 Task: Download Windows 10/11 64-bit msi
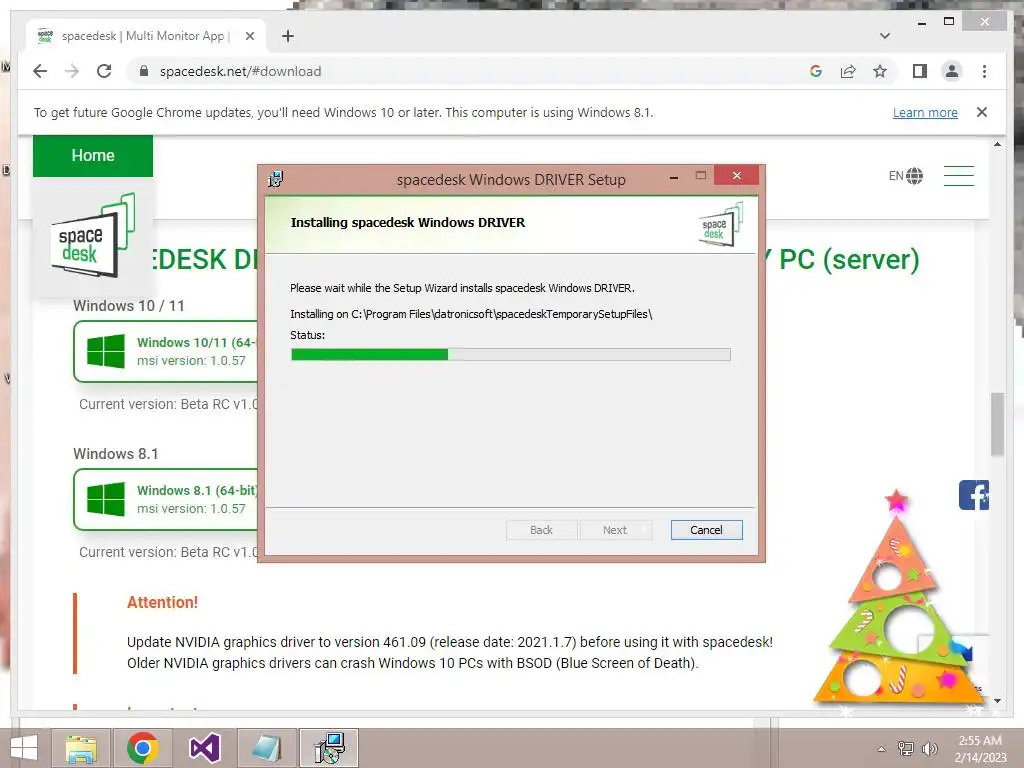coord(167,351)
